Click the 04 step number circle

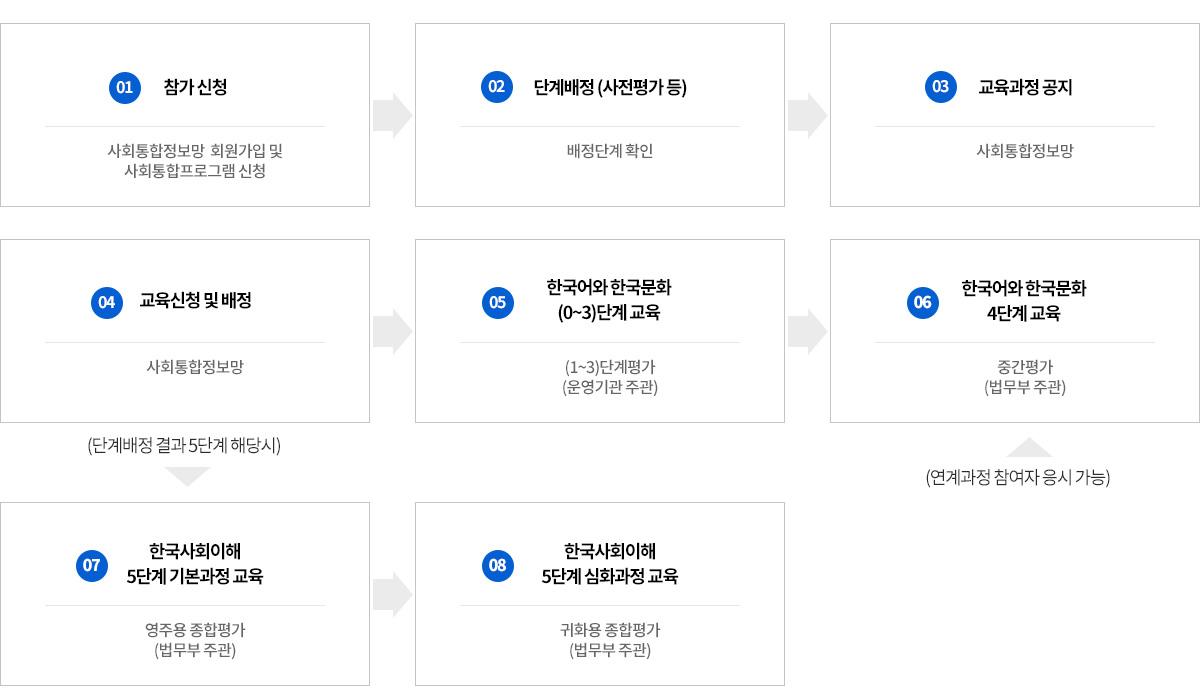click(x=106, y=303)
